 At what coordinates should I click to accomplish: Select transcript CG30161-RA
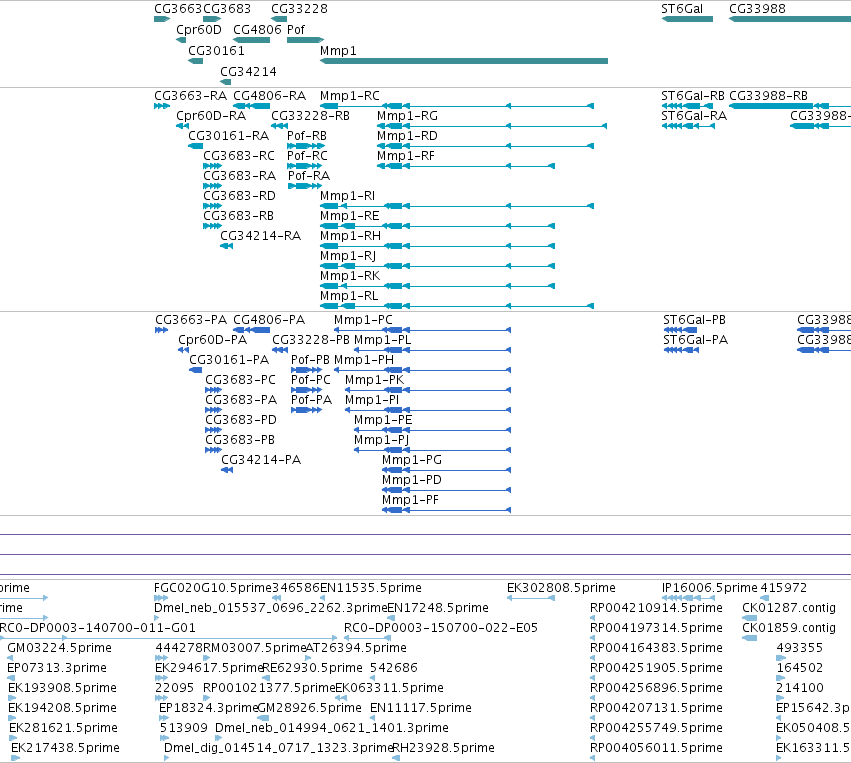point(228,136)
